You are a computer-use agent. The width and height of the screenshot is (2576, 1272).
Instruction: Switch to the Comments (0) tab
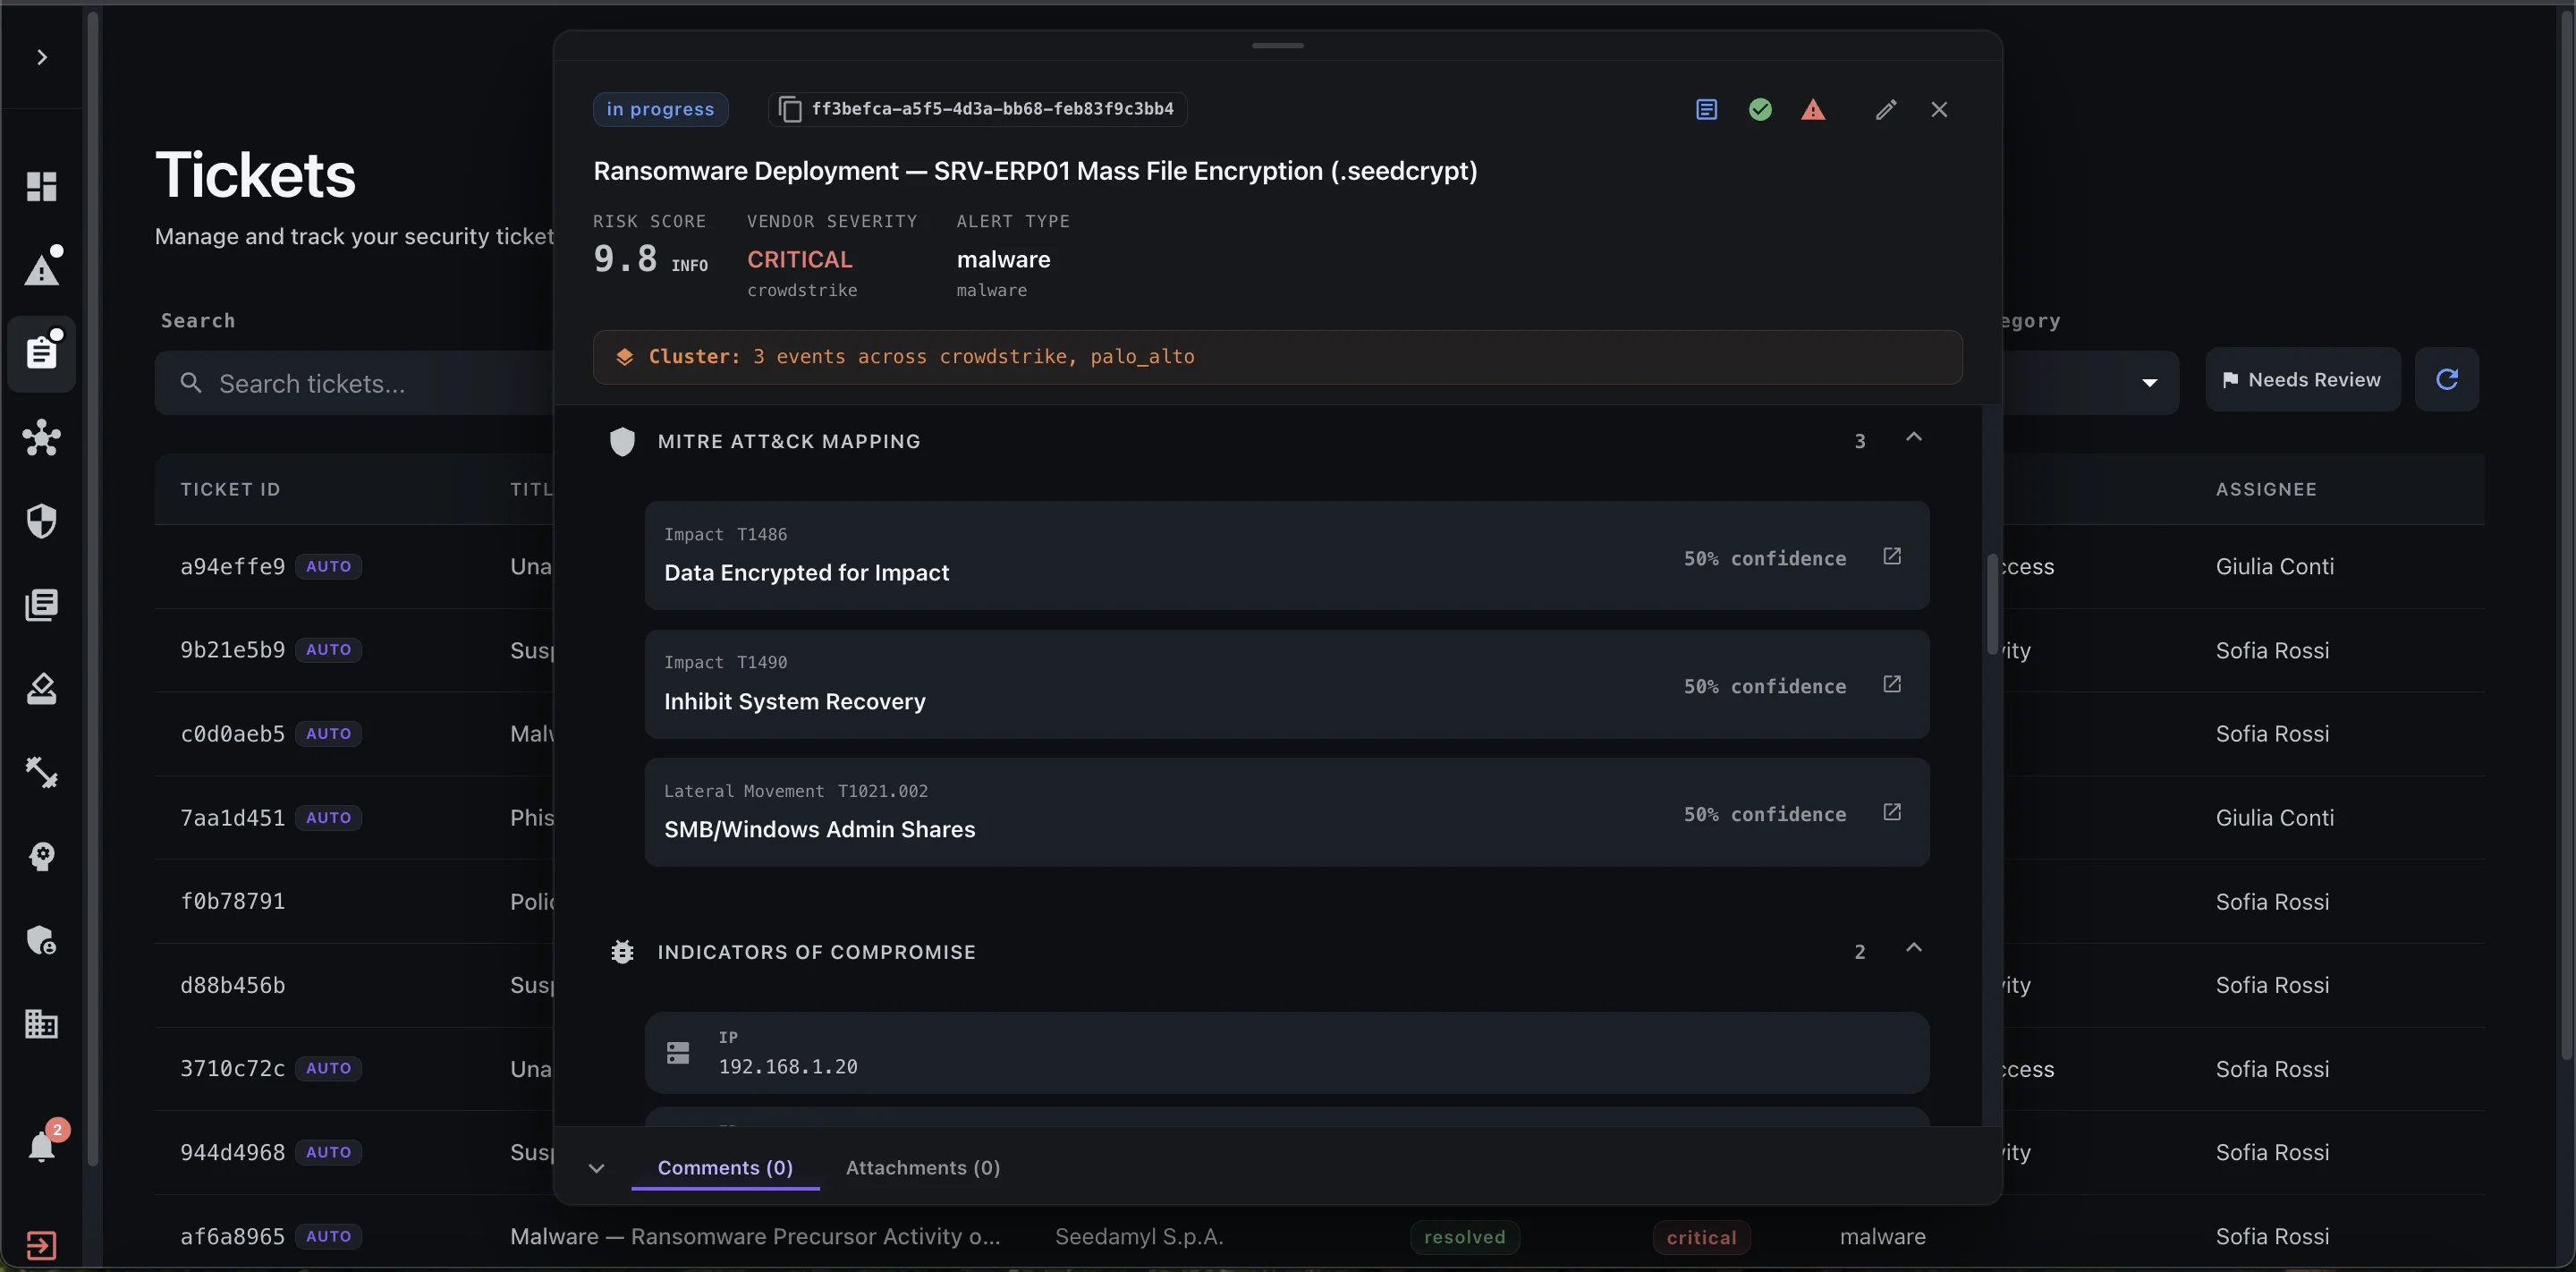click(725, 1168)
